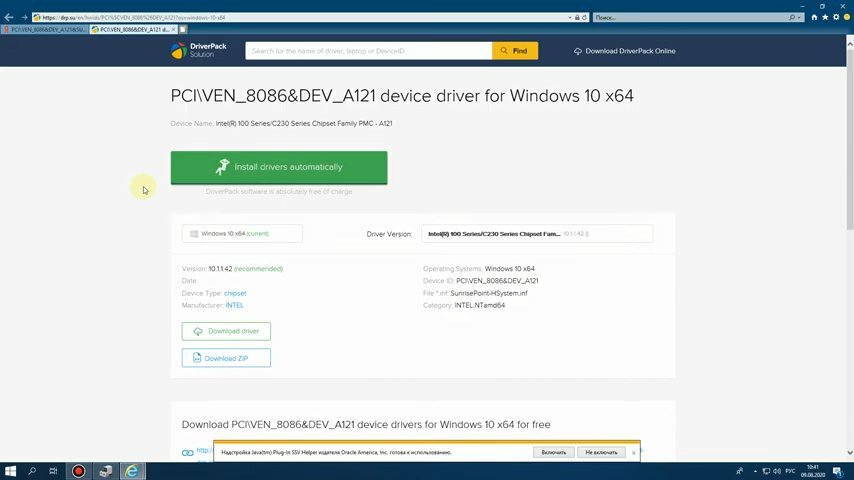Close the Java plug-in notification bar
The height and width of the screenshot is (480, 854).
click(x=633, y=453)
